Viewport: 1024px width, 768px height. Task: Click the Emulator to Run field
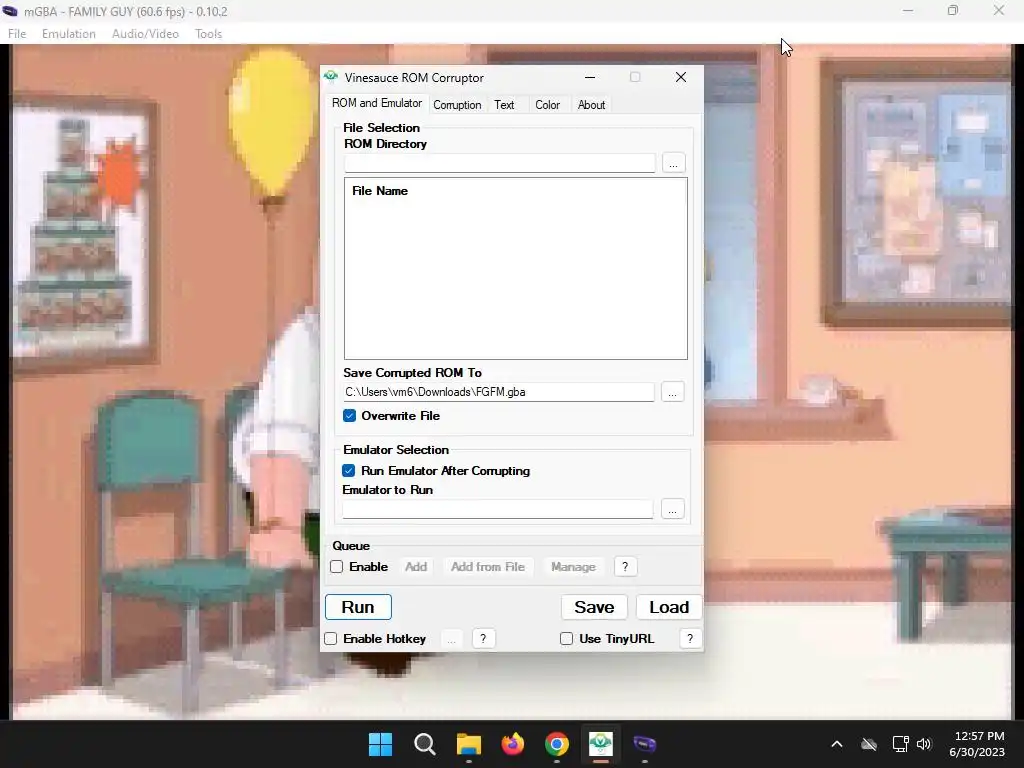498,509
